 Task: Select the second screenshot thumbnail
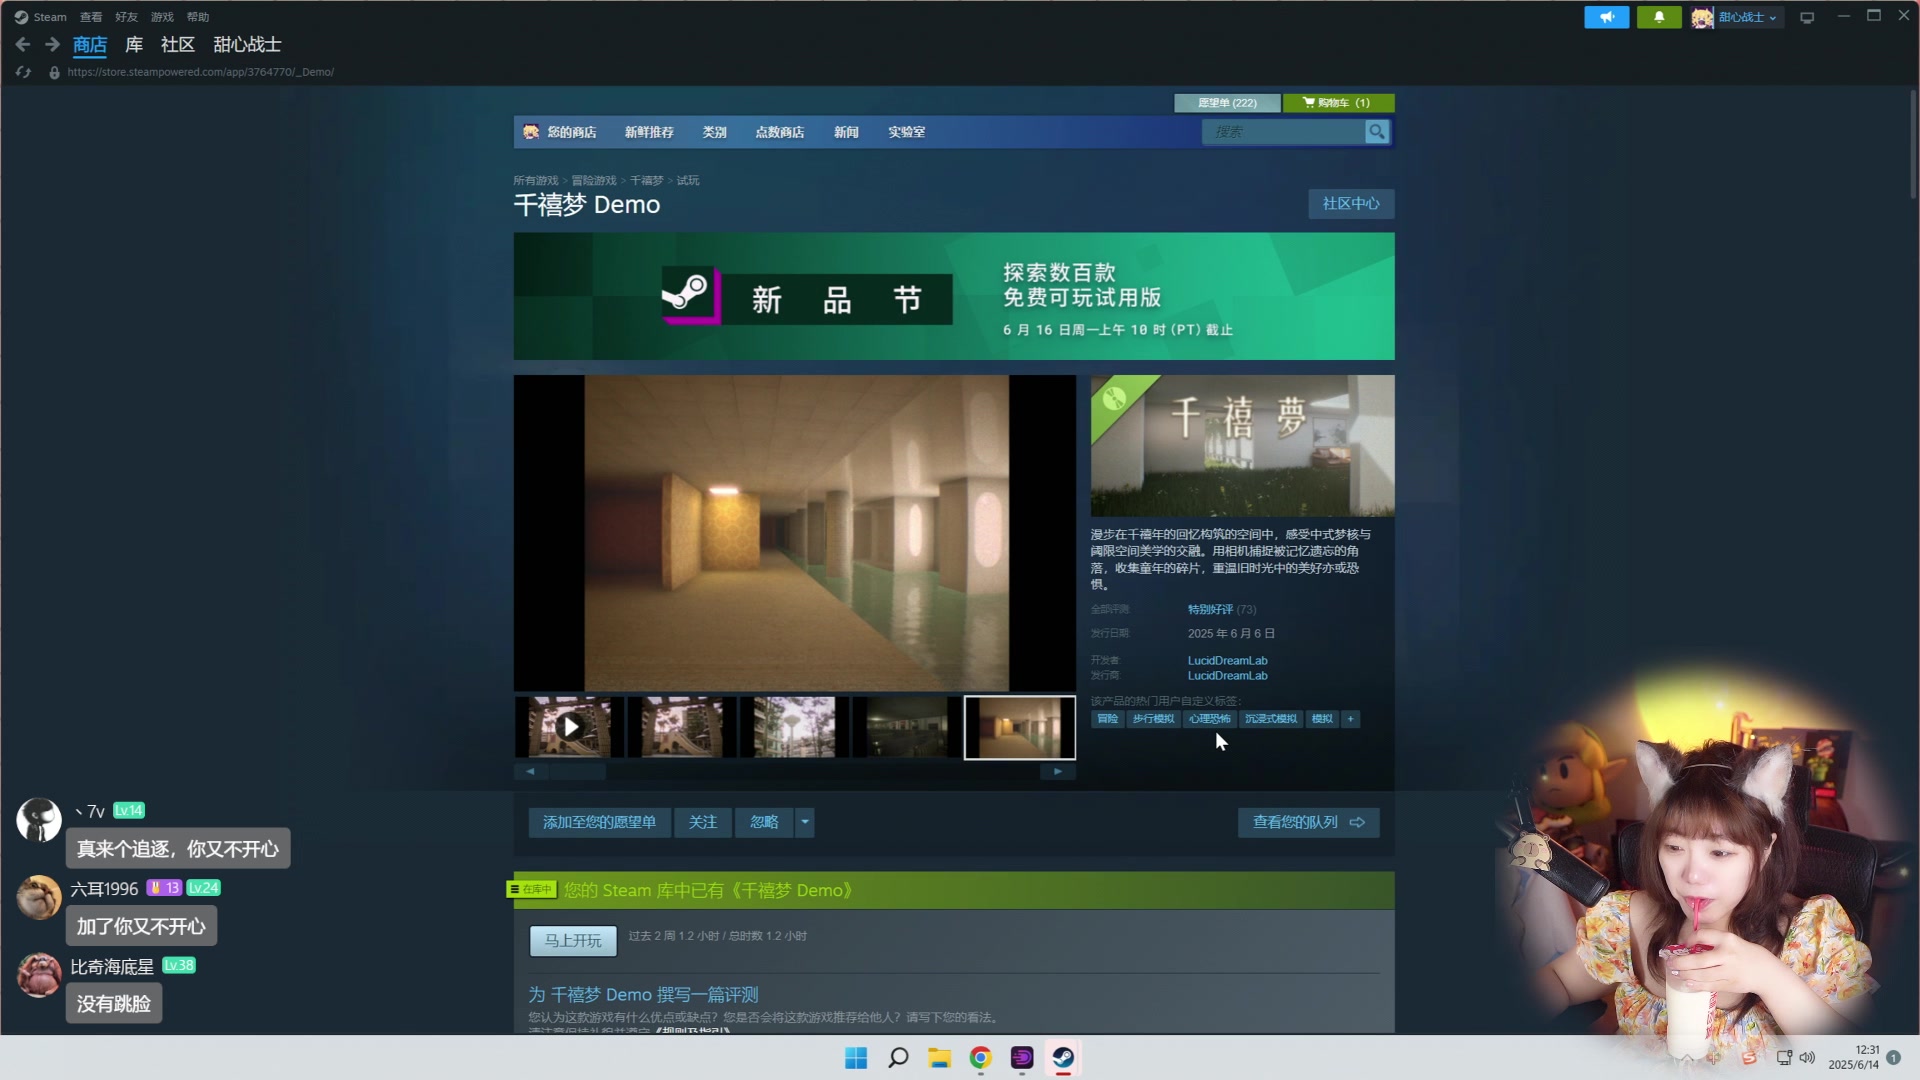coord(682,727)
